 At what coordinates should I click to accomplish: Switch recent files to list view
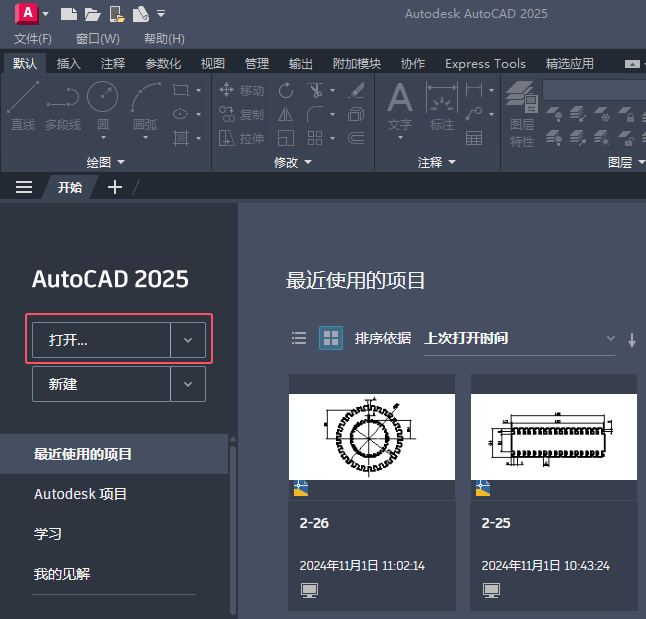(299, 338)
